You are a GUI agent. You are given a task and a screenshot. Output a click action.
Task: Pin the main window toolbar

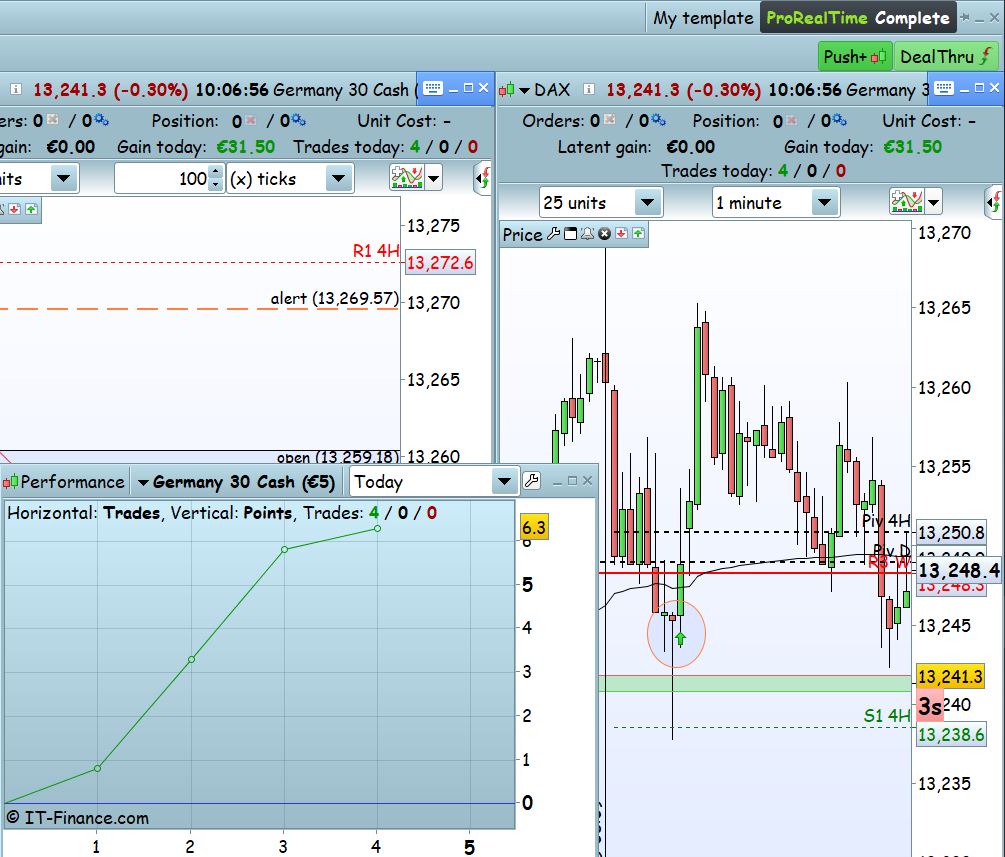click(x=965, y=18)
